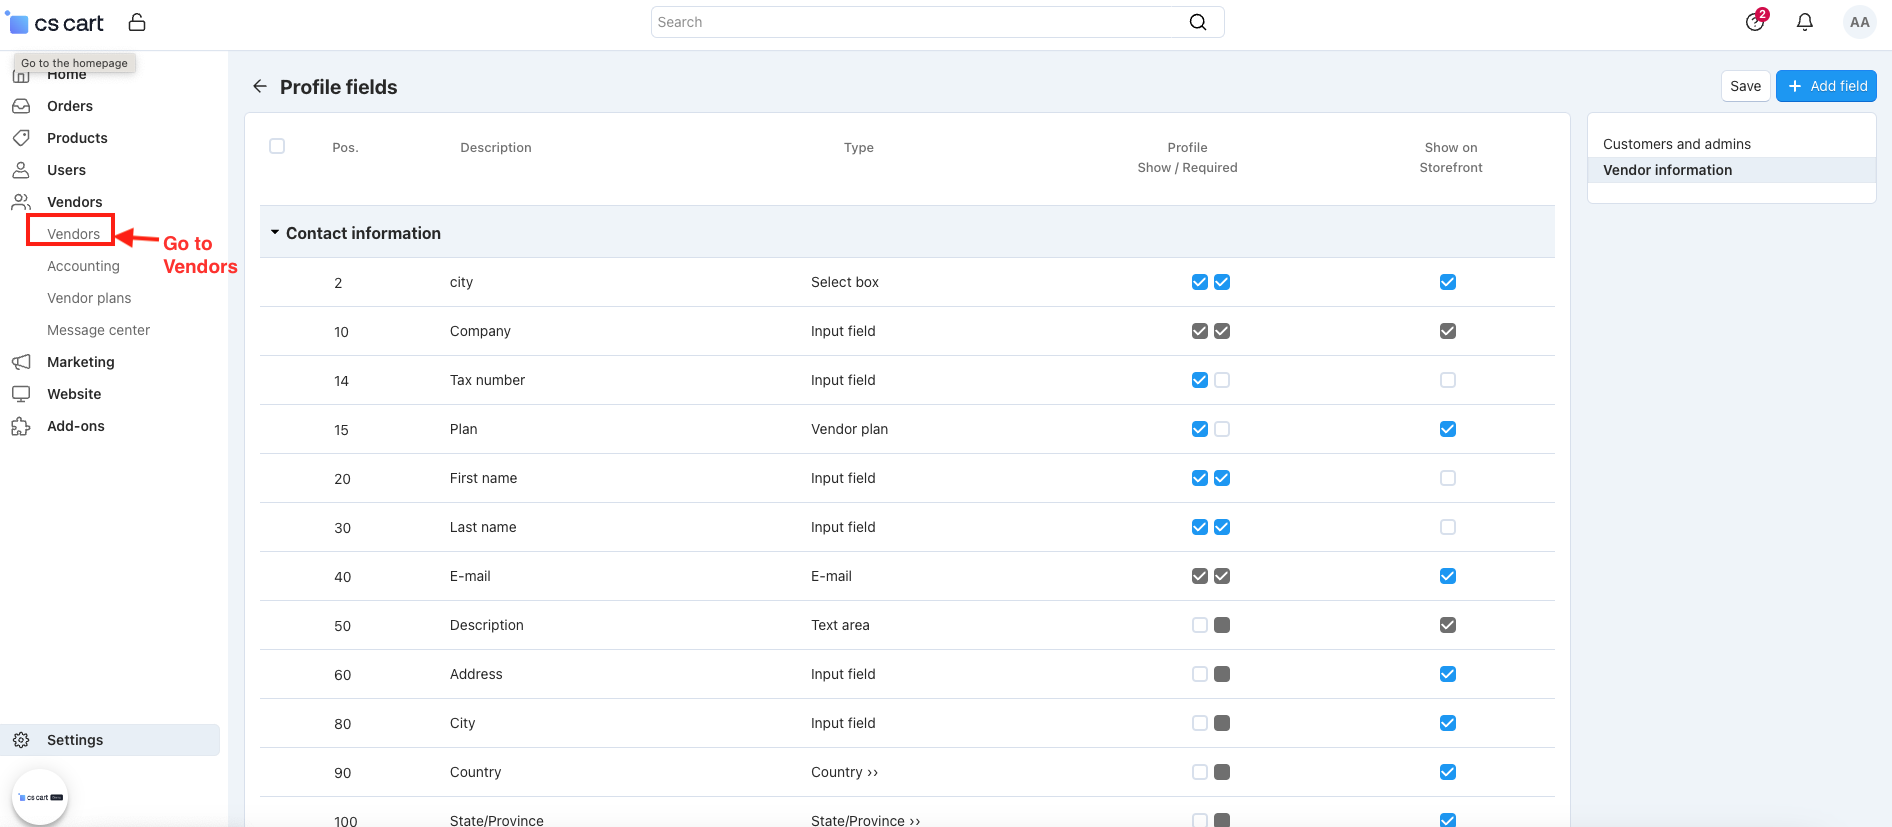
Task: Collapse the Contact information section
Action: point(275,233)
